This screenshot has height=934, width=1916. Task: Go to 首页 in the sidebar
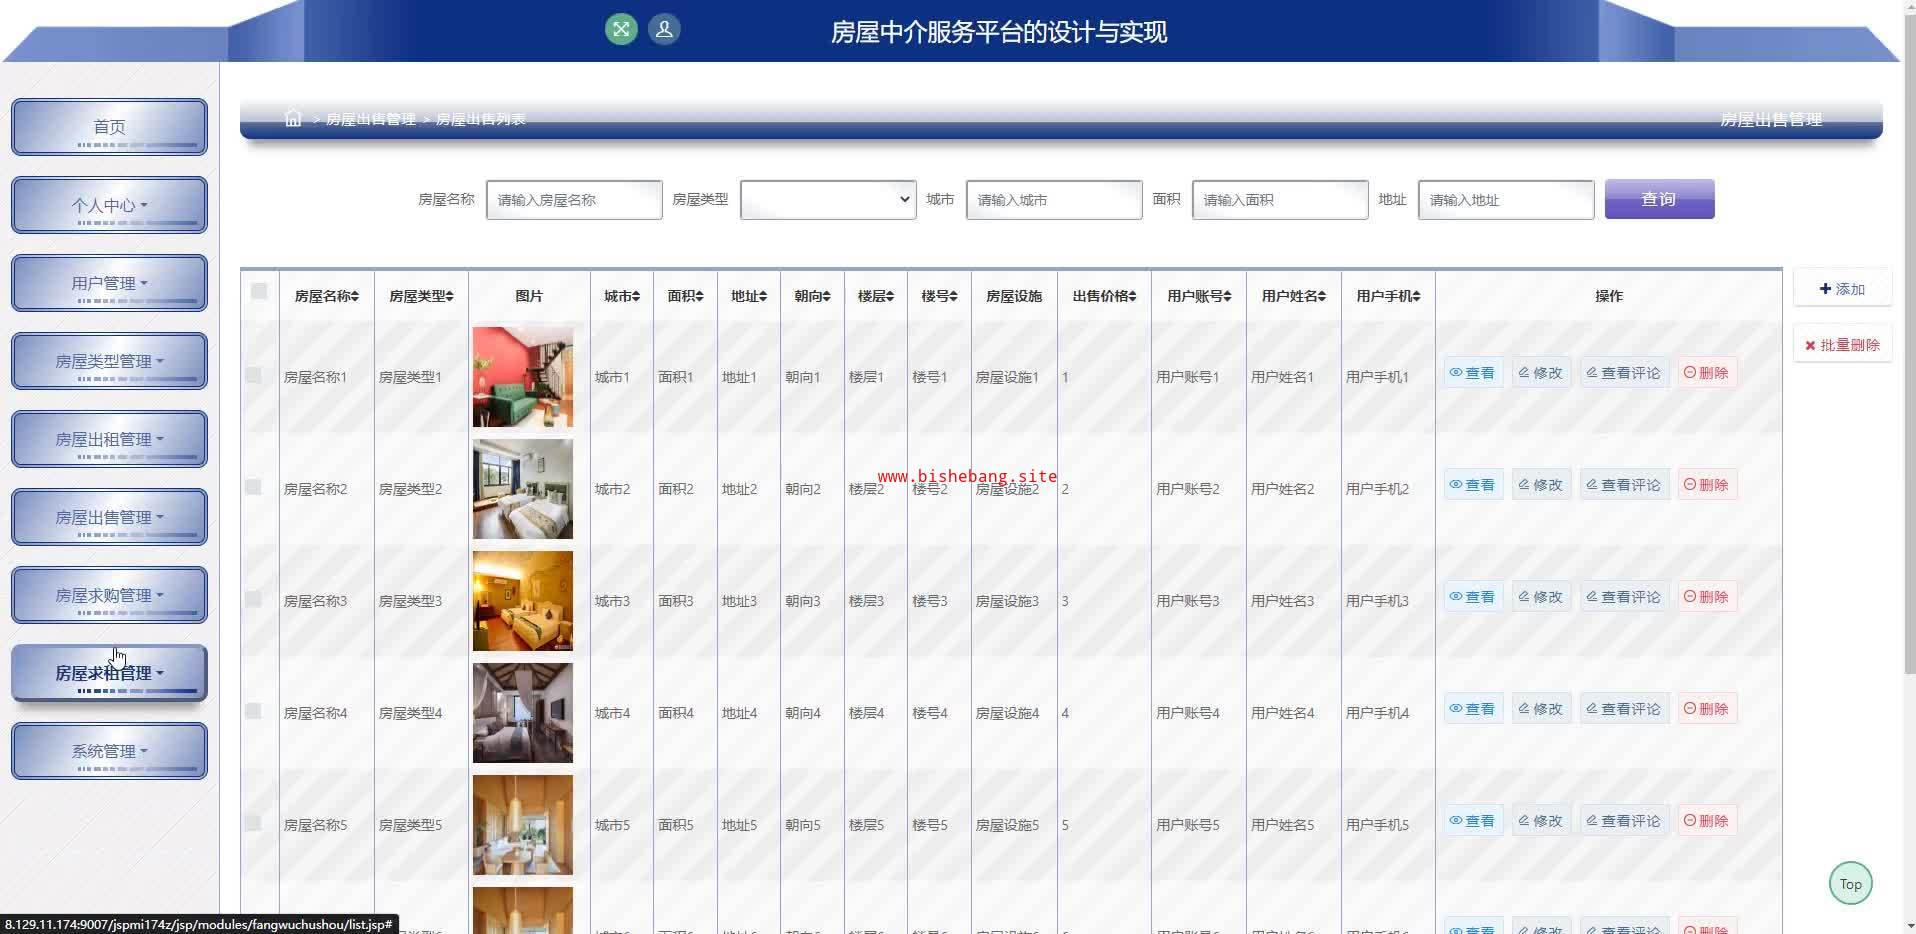point(109,127)
